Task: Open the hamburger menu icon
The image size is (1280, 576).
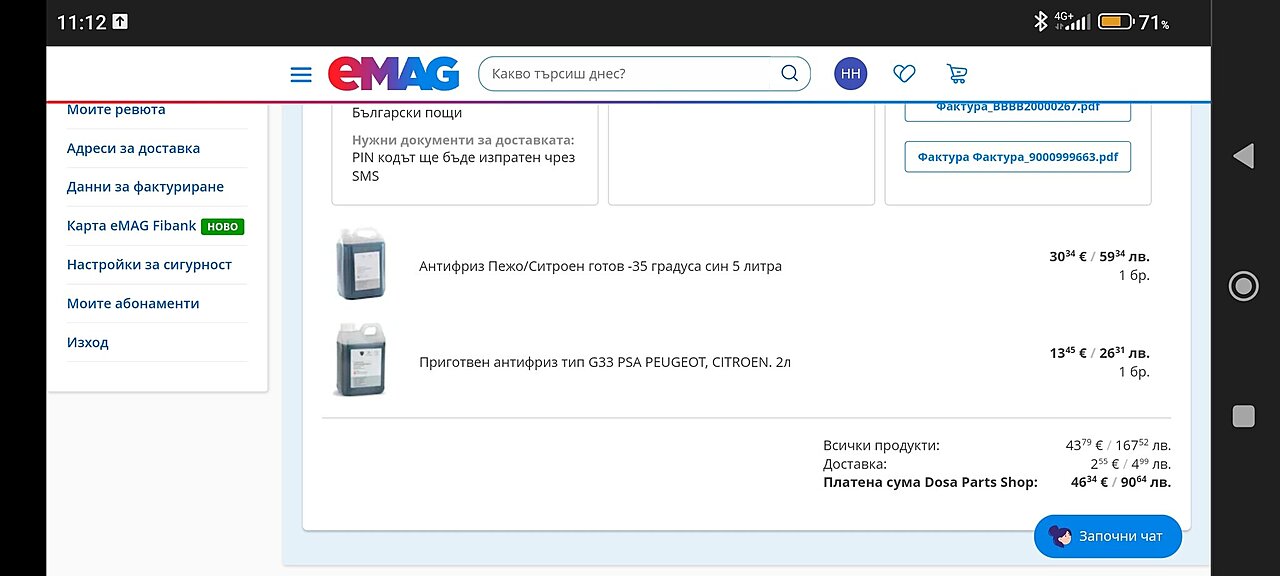Action: click(301, 75)
